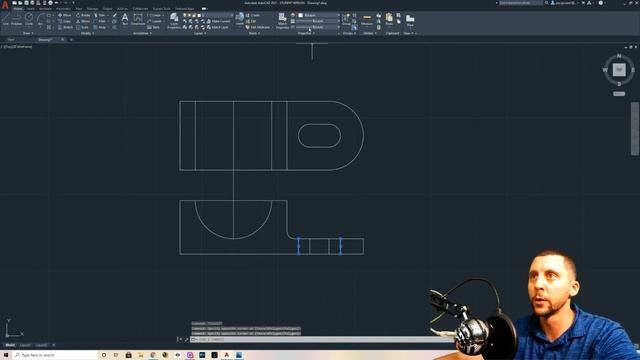Image resolution: width=640 pixels, height=360 pixels.
Task: Click Create block tool
Action: click(x=253, y=15)
